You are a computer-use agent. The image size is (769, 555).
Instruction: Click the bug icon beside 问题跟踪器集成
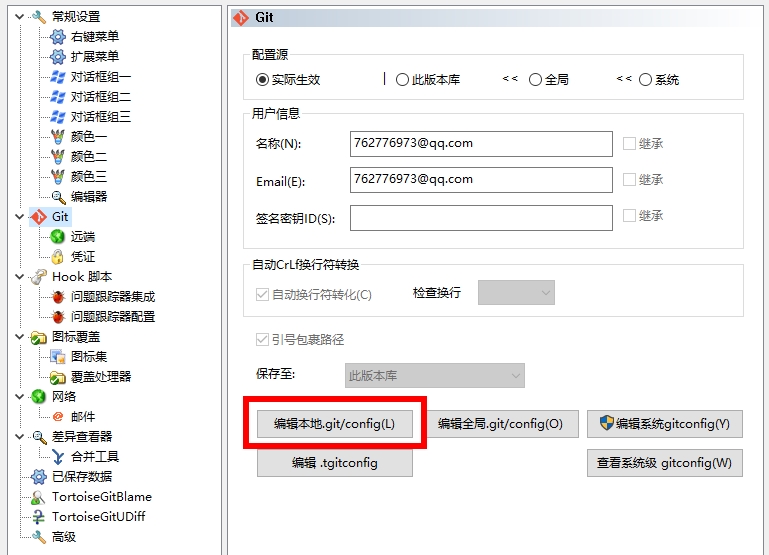[58, 297]
